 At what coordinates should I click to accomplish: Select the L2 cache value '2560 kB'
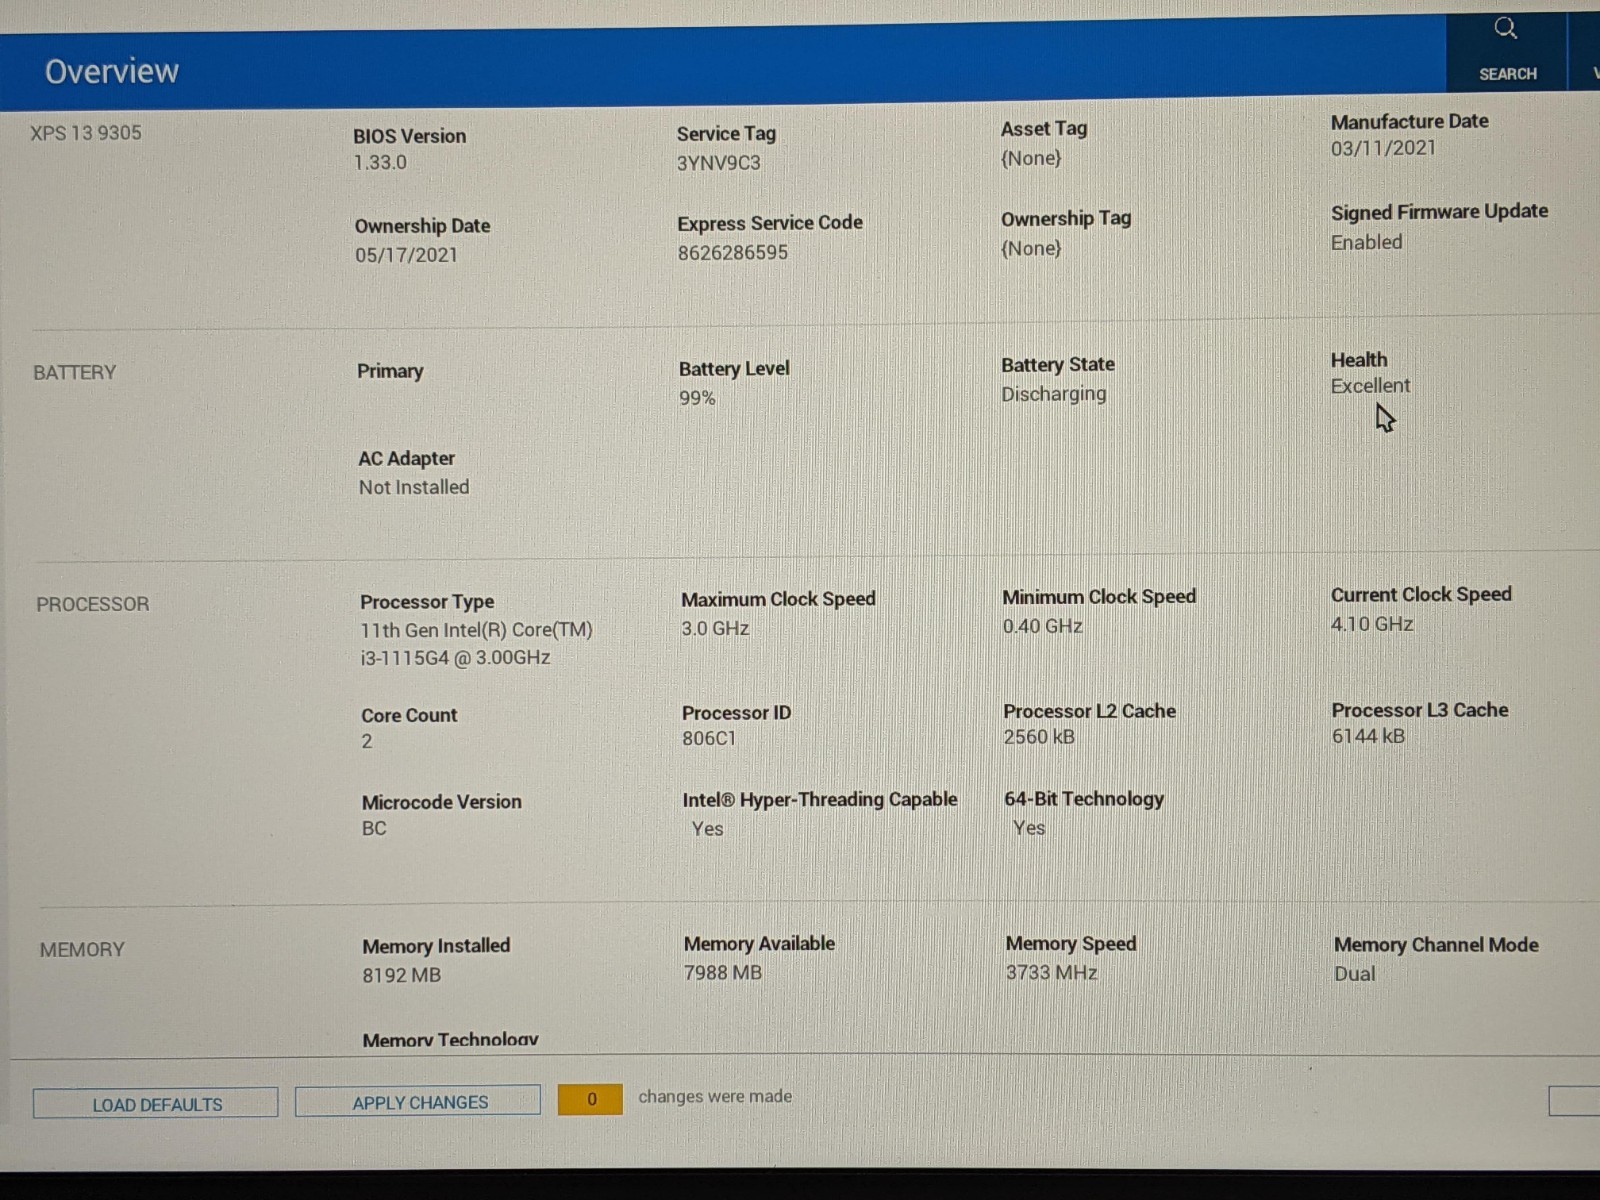tap(1040, 737)
